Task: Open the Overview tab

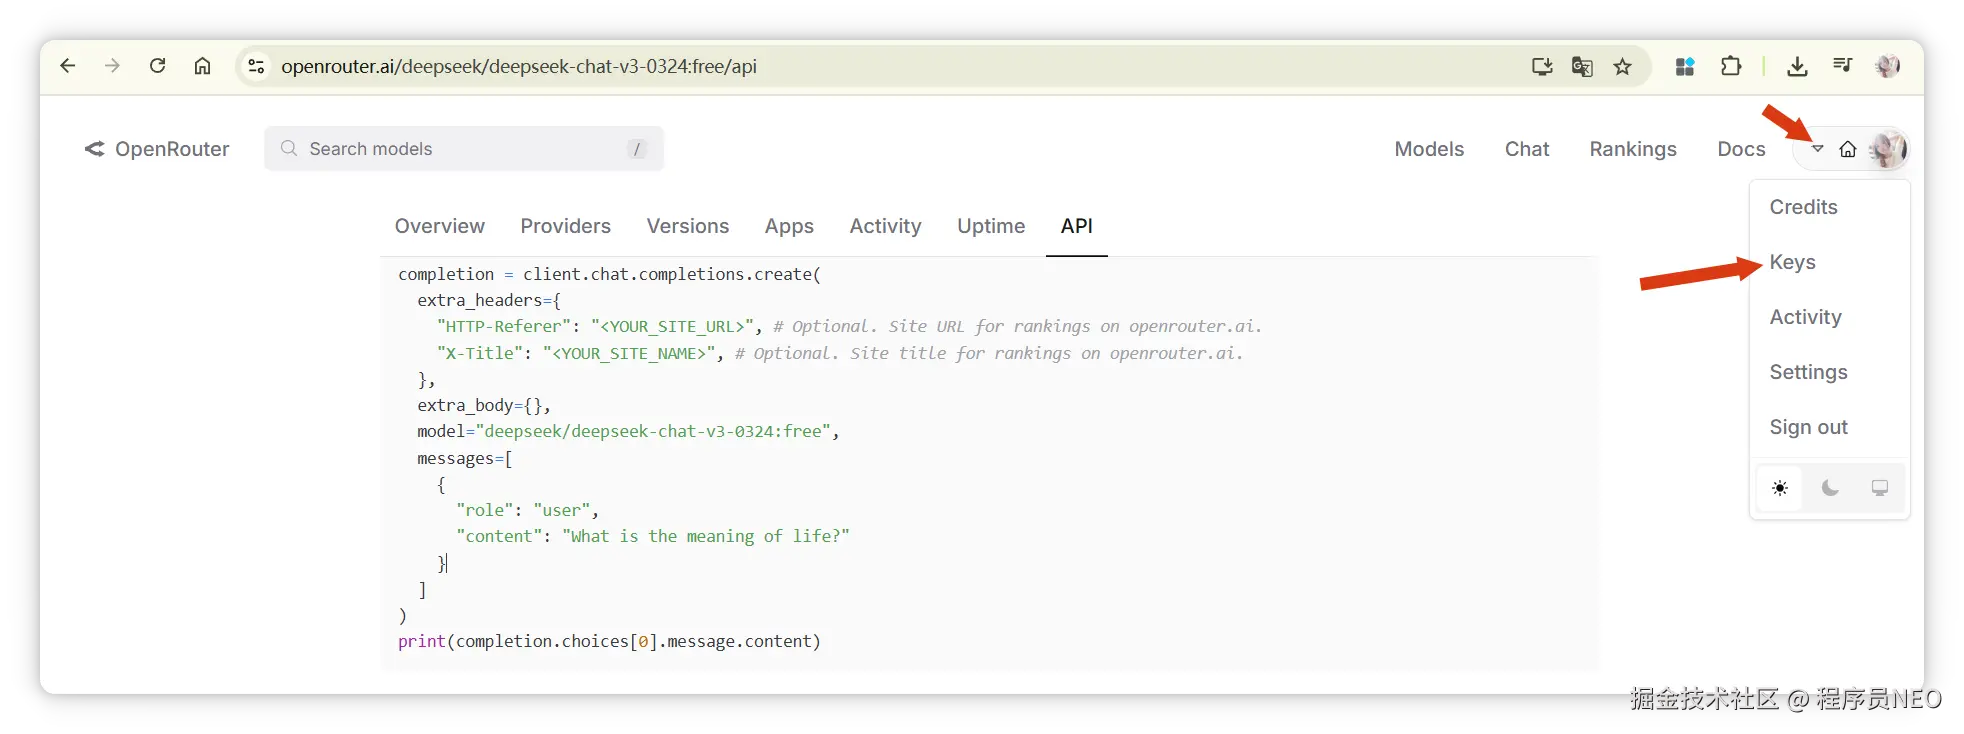Action: click(439, 226)
